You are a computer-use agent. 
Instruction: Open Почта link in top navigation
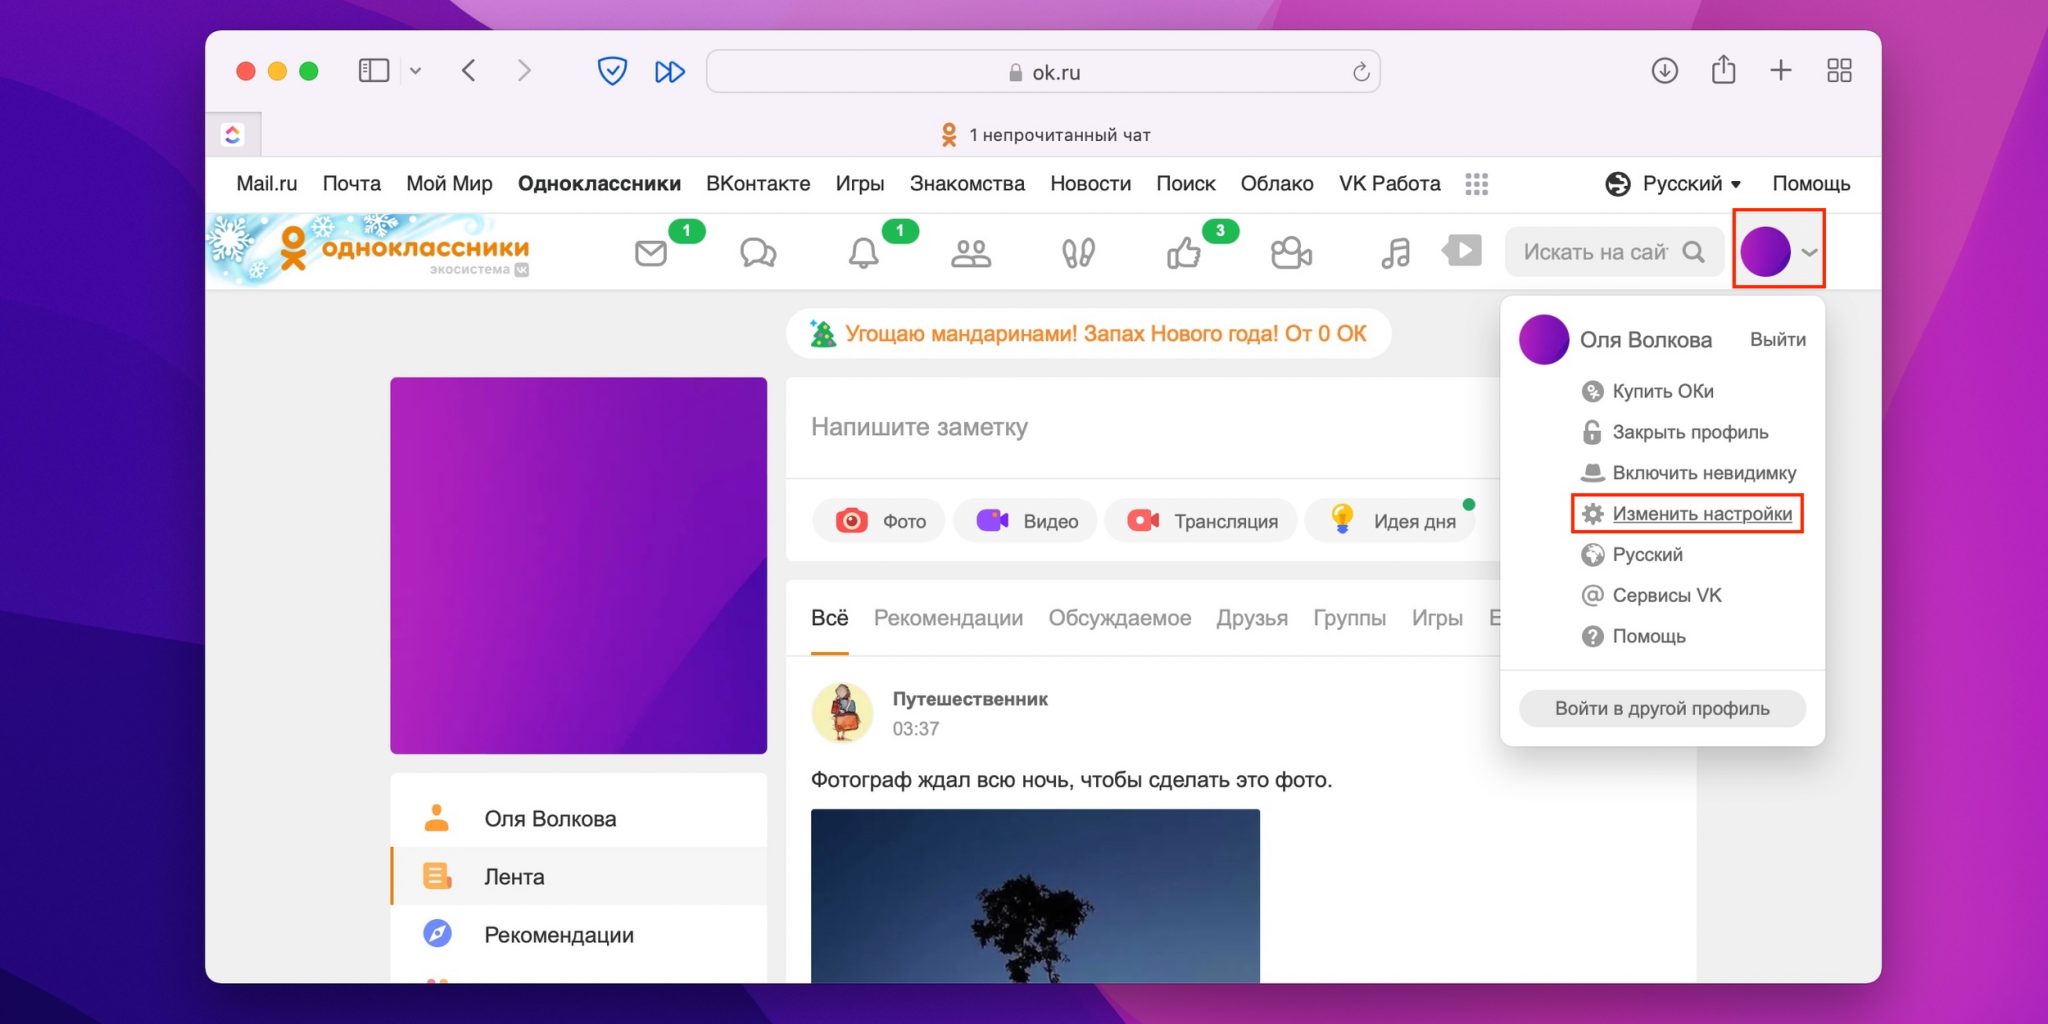click(x=351, y=184)
